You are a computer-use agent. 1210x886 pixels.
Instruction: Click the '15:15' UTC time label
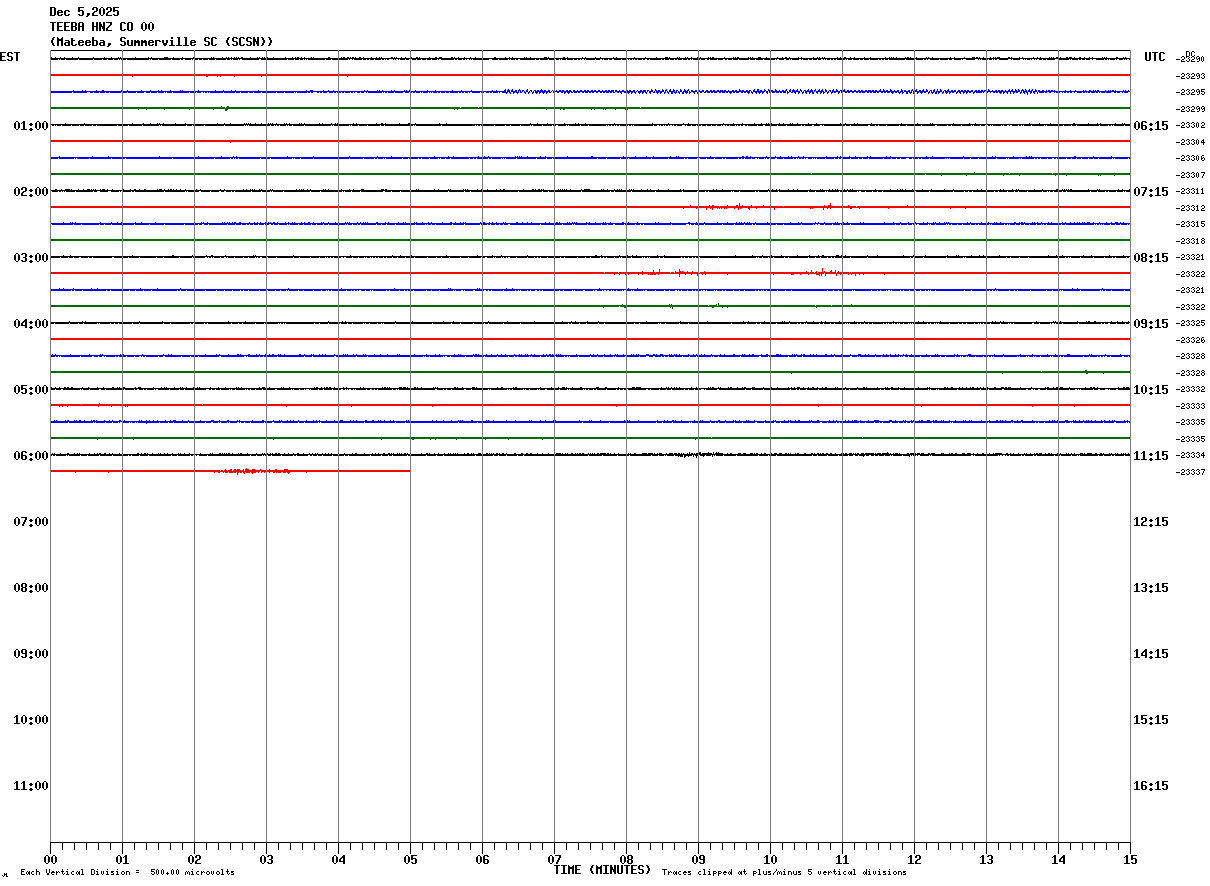[1150, 720]
